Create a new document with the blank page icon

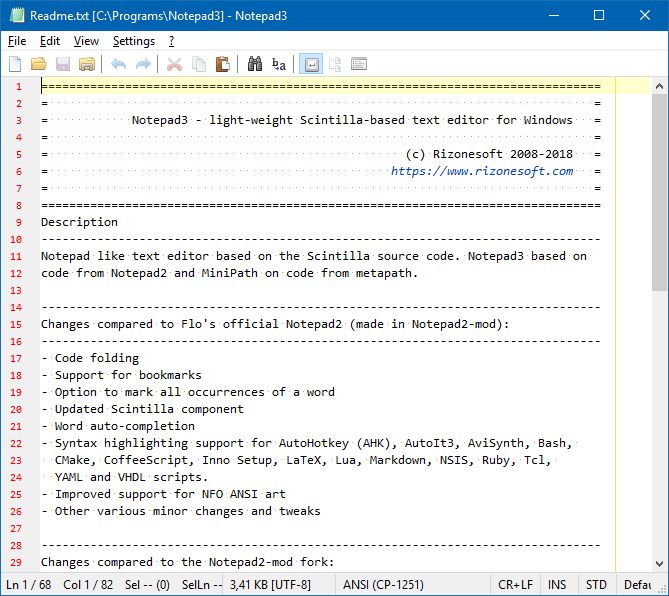(15, 64)
